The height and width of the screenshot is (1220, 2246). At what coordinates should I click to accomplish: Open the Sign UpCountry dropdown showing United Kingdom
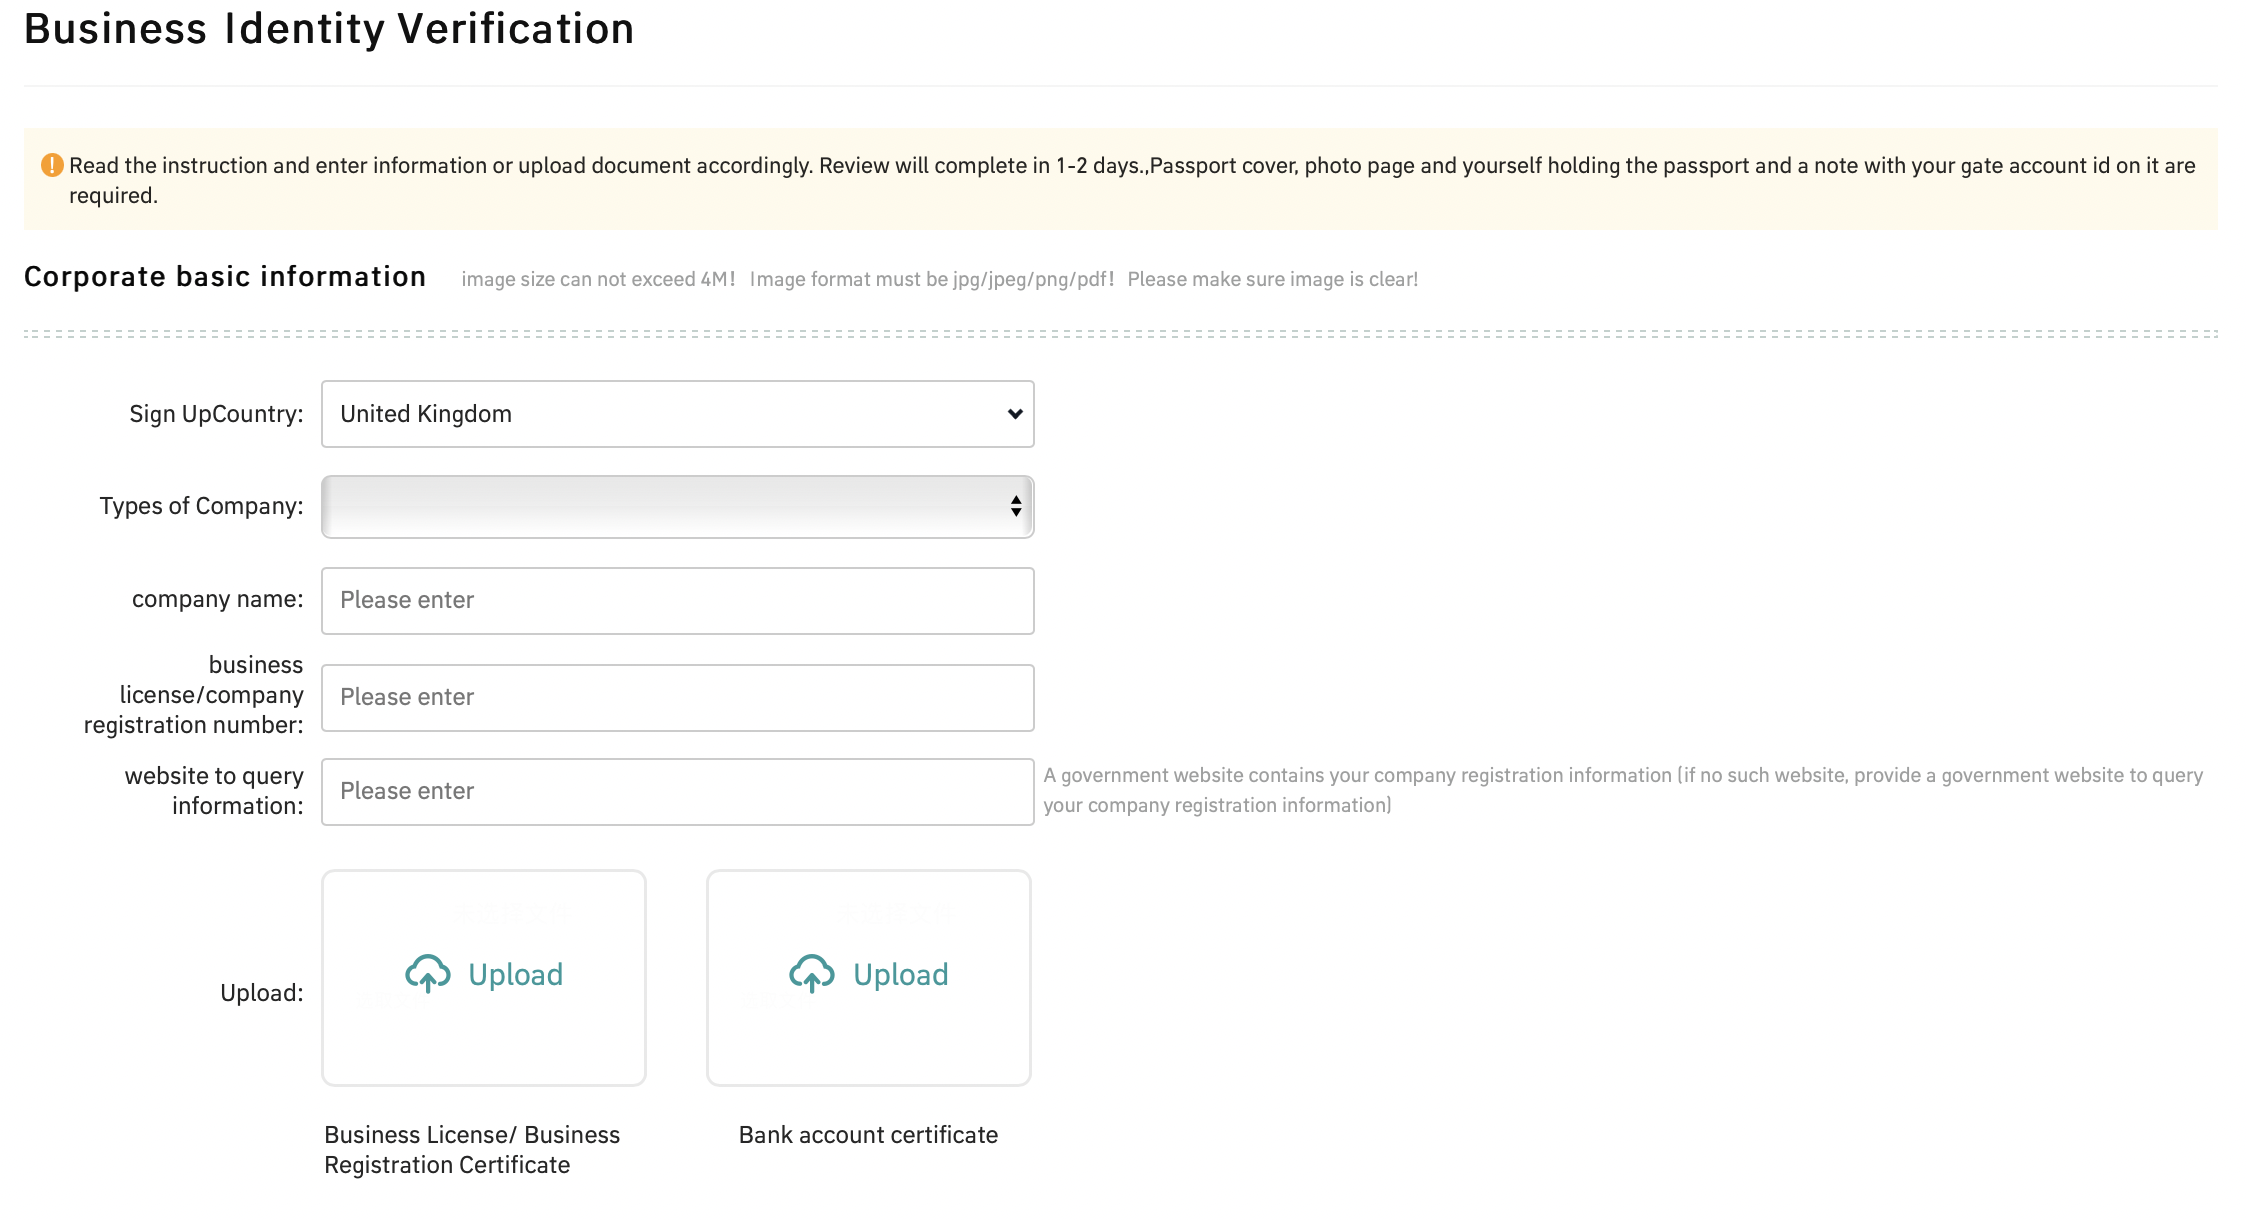tap(677, 414)
